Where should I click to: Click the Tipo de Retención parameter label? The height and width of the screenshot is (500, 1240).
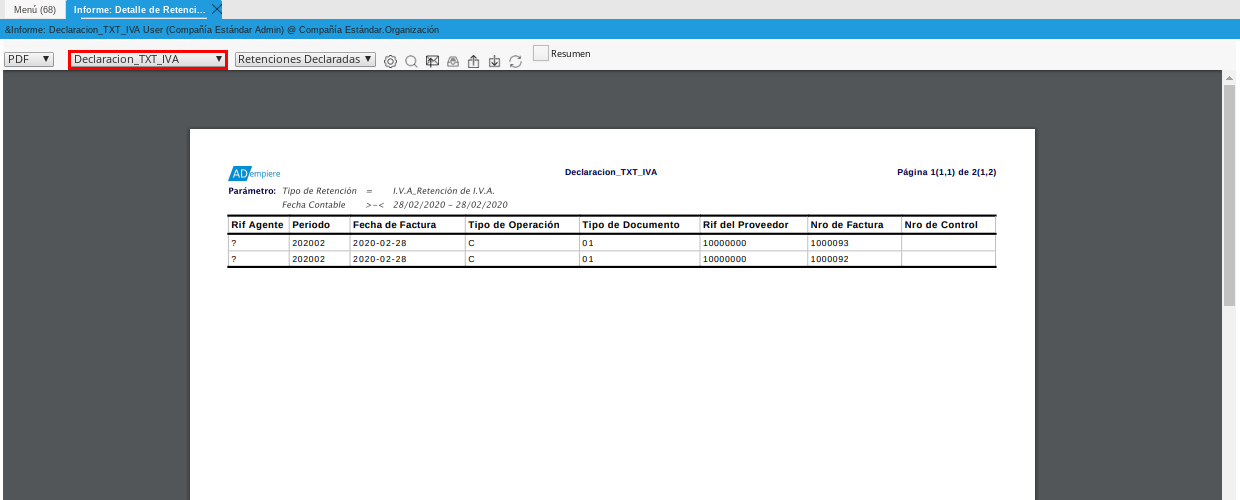point(321,190)
